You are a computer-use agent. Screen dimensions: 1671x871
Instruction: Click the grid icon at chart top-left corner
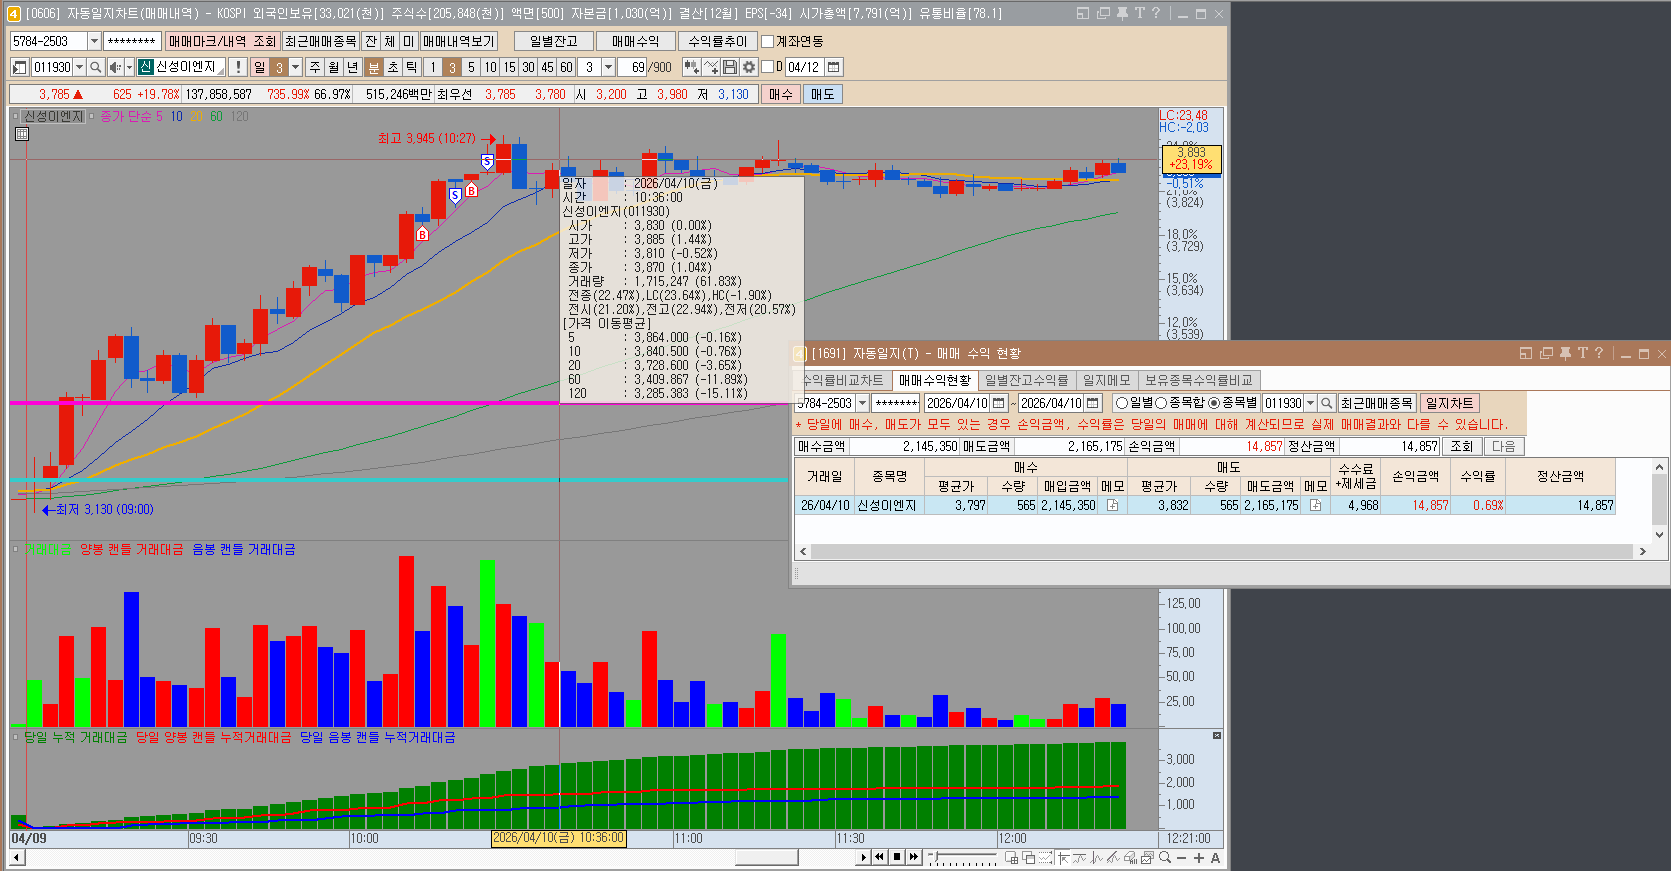(x=21, y=134)
